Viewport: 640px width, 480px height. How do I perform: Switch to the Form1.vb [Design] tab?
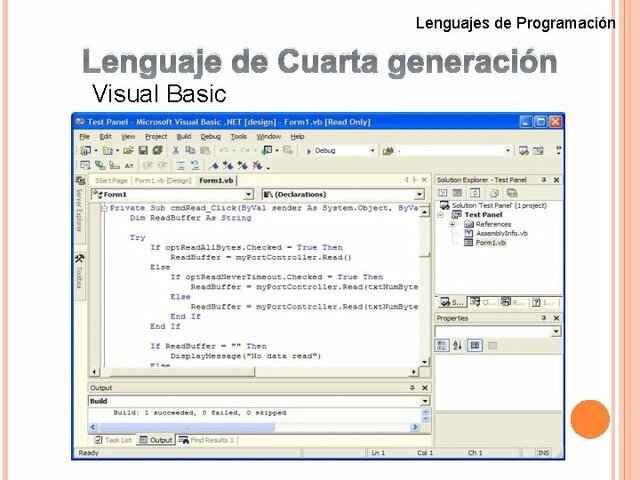[163, 180]
